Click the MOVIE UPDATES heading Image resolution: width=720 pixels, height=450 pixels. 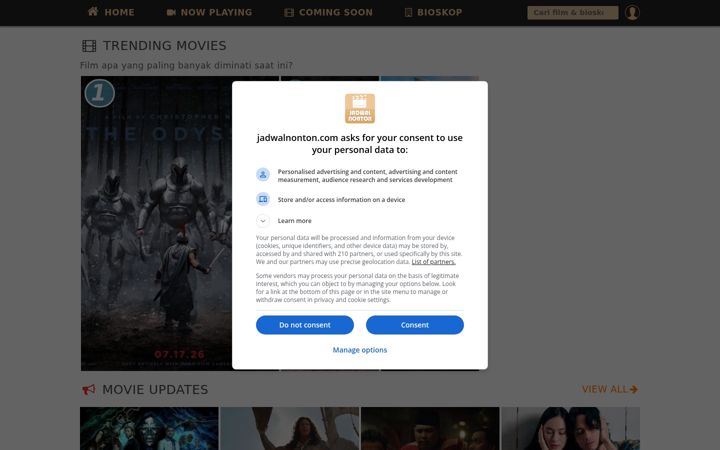[155, 390]
